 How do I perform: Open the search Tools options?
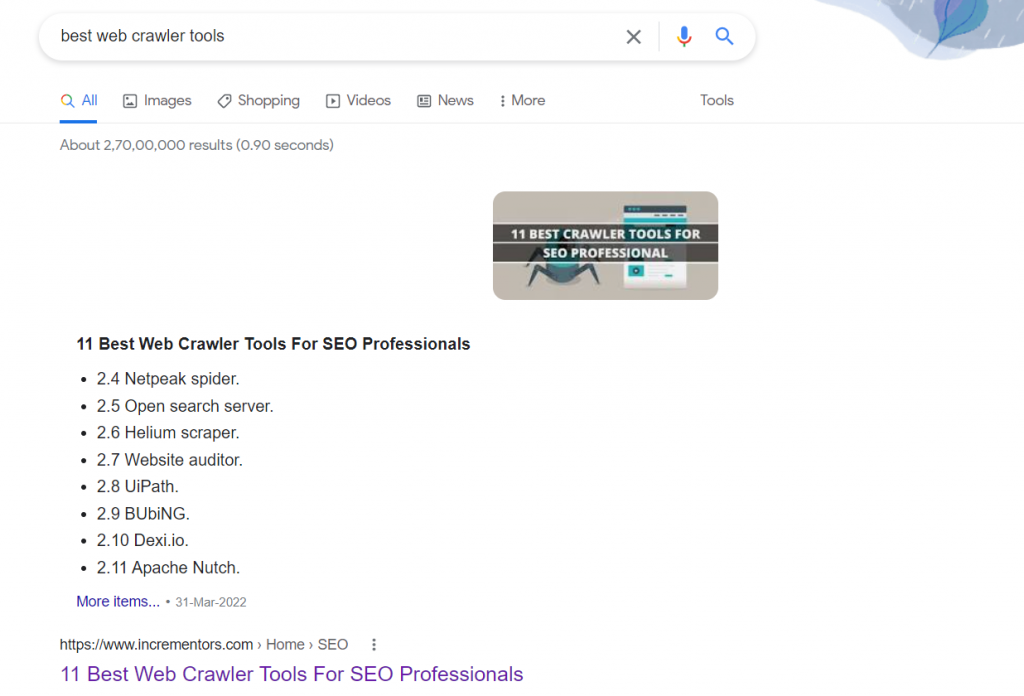716,100
